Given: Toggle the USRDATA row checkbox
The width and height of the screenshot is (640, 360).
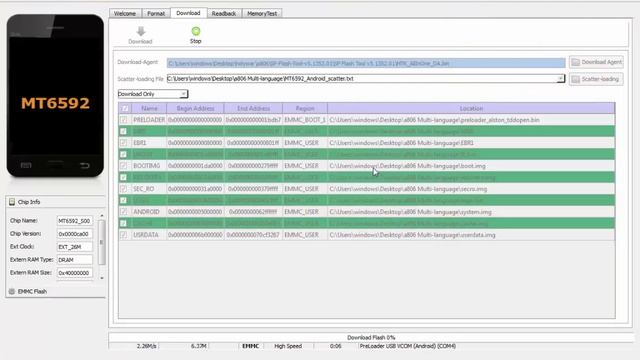Looking at the screenshot, I should tap(124, 235).
